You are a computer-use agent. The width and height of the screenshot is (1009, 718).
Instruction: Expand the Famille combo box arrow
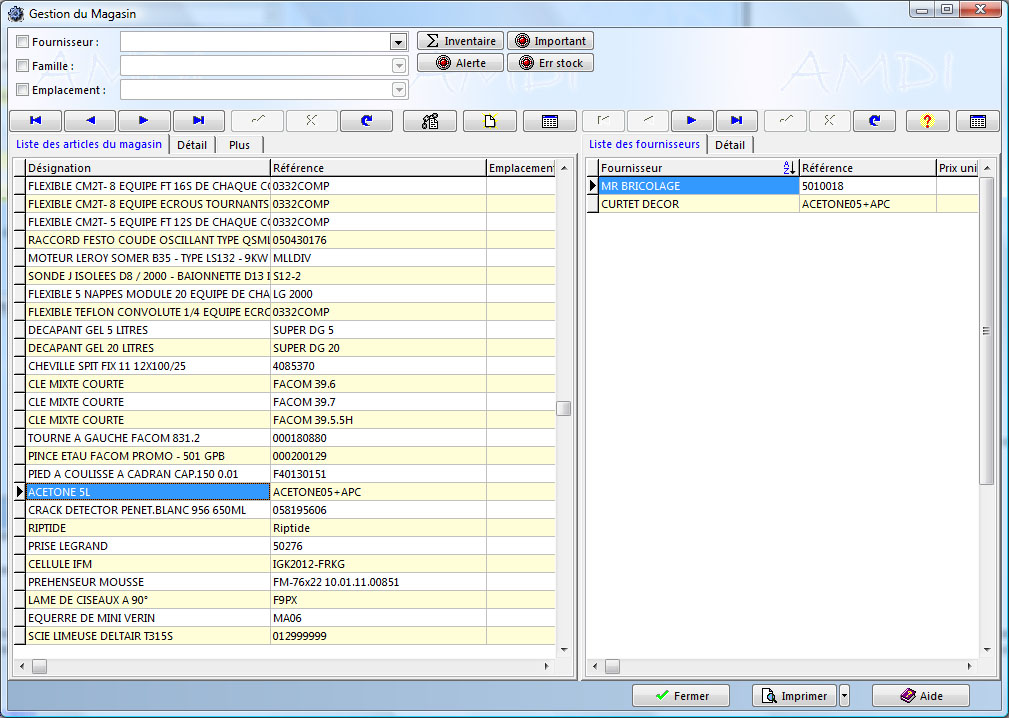click(x=398, y=66)
